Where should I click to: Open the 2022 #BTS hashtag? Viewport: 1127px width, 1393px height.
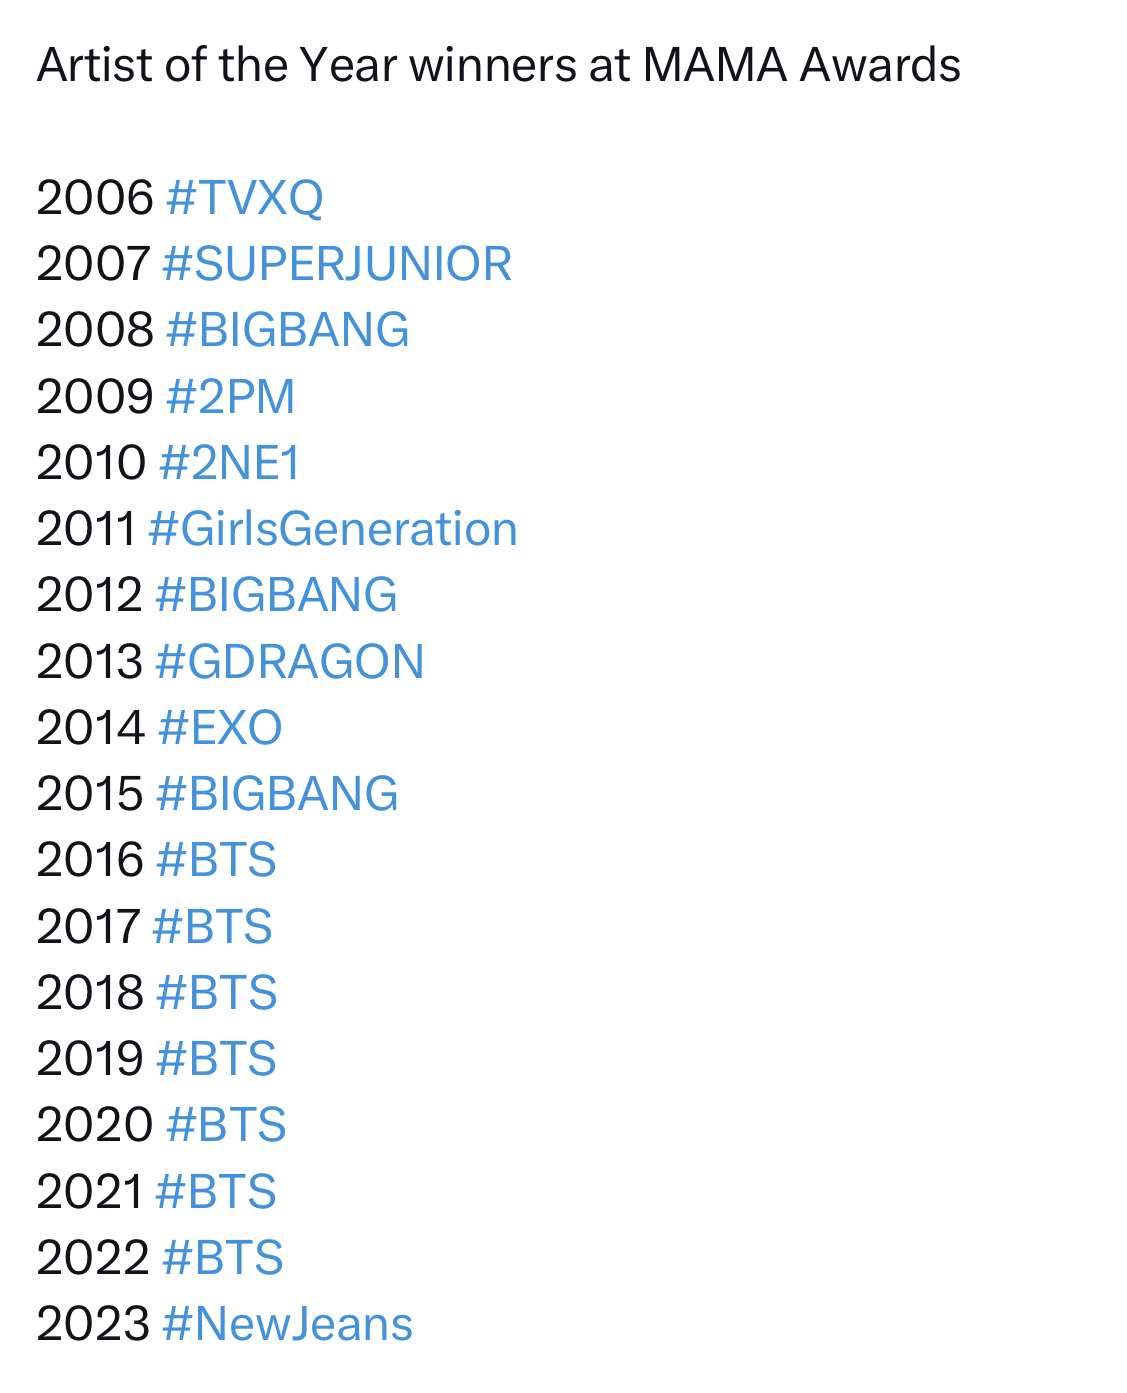click(x=222, y=1258)
